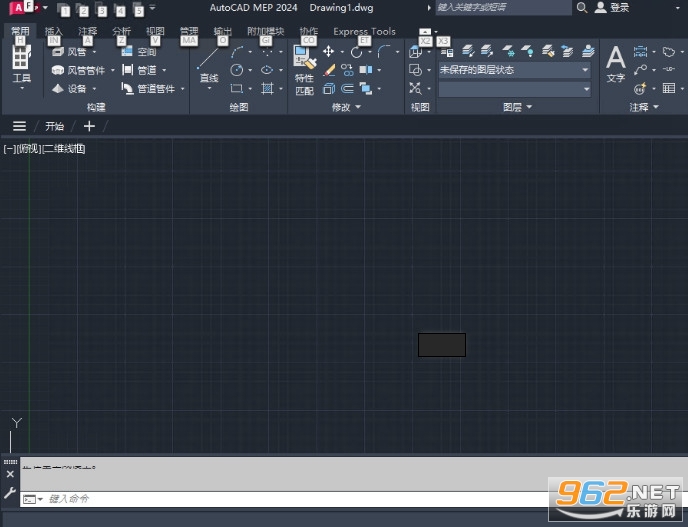Select the 直线 line tool
Screen dimensions: 688x527
click(x=208, y=65)
